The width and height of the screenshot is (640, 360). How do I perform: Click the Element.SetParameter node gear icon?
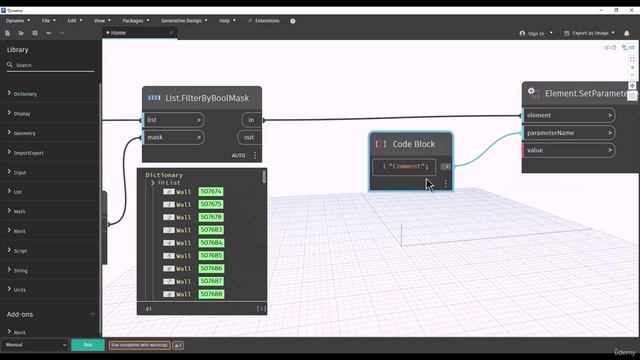point(533,93)
